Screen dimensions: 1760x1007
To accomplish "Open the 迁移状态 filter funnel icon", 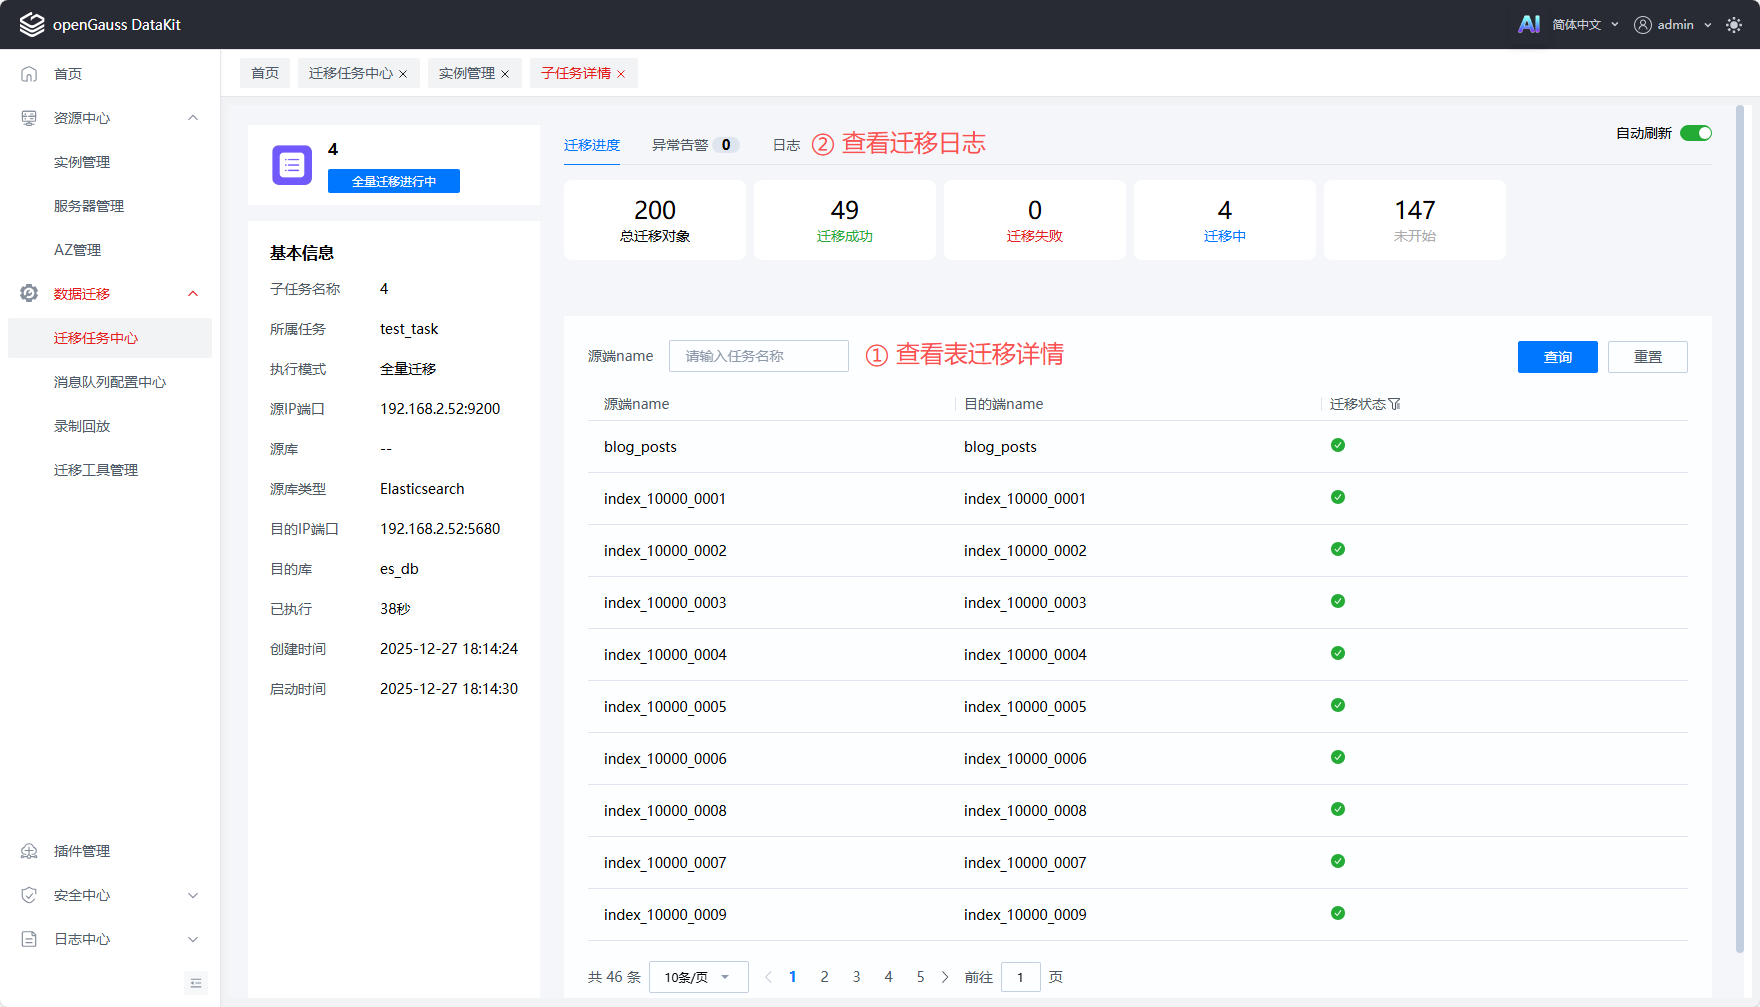I will tap(1395, 404).
